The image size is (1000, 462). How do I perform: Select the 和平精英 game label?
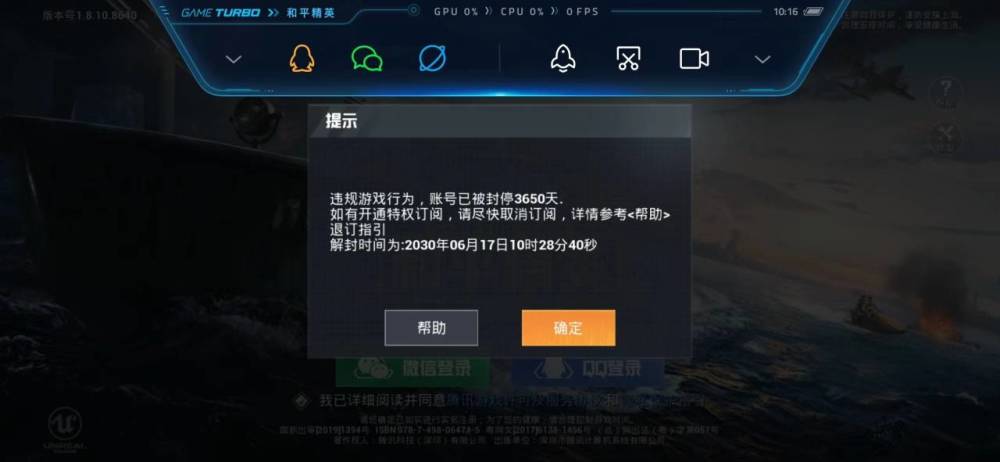310,13
